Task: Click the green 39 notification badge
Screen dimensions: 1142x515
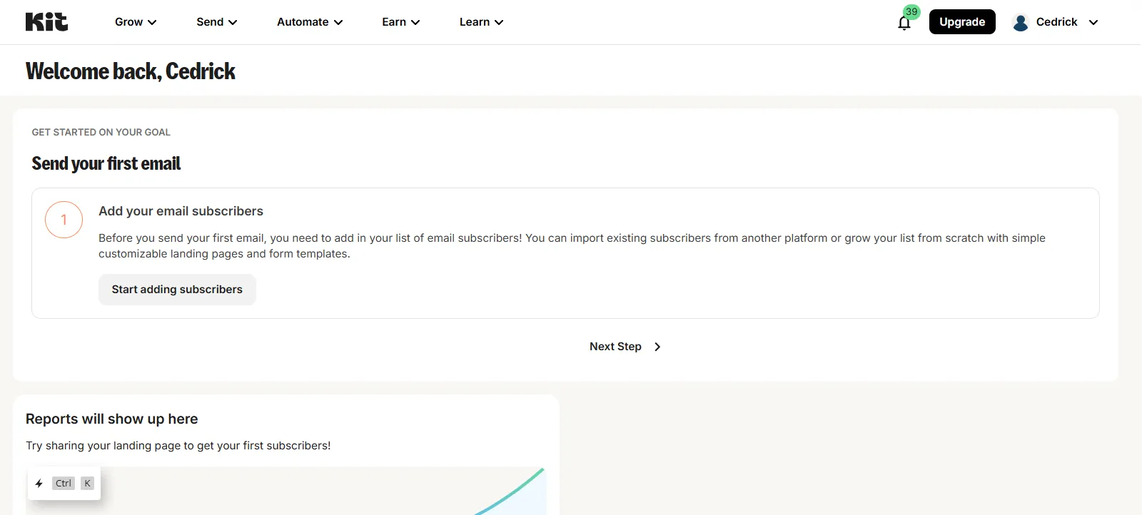Action: coord(911,12)
